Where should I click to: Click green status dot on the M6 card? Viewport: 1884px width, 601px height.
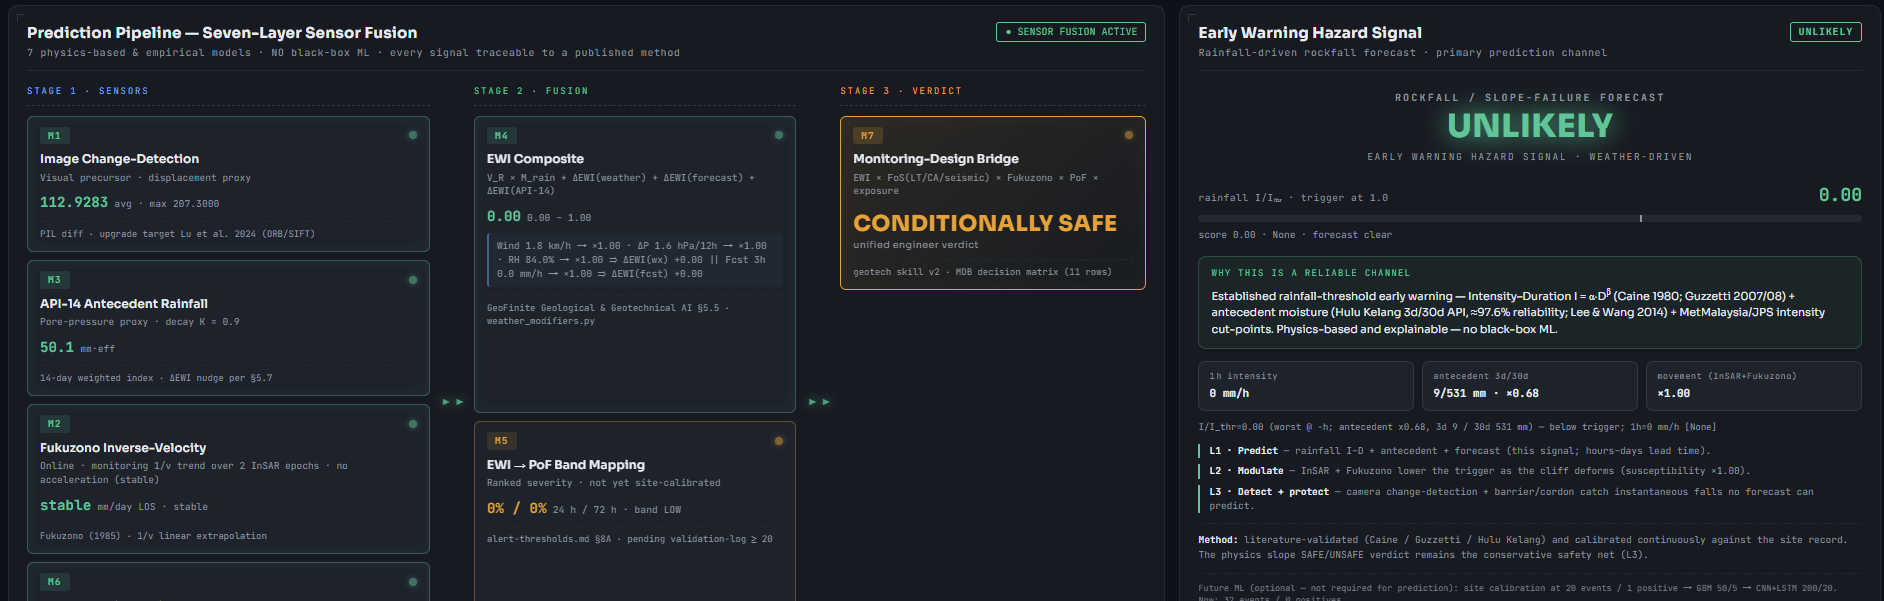point(413,582)
